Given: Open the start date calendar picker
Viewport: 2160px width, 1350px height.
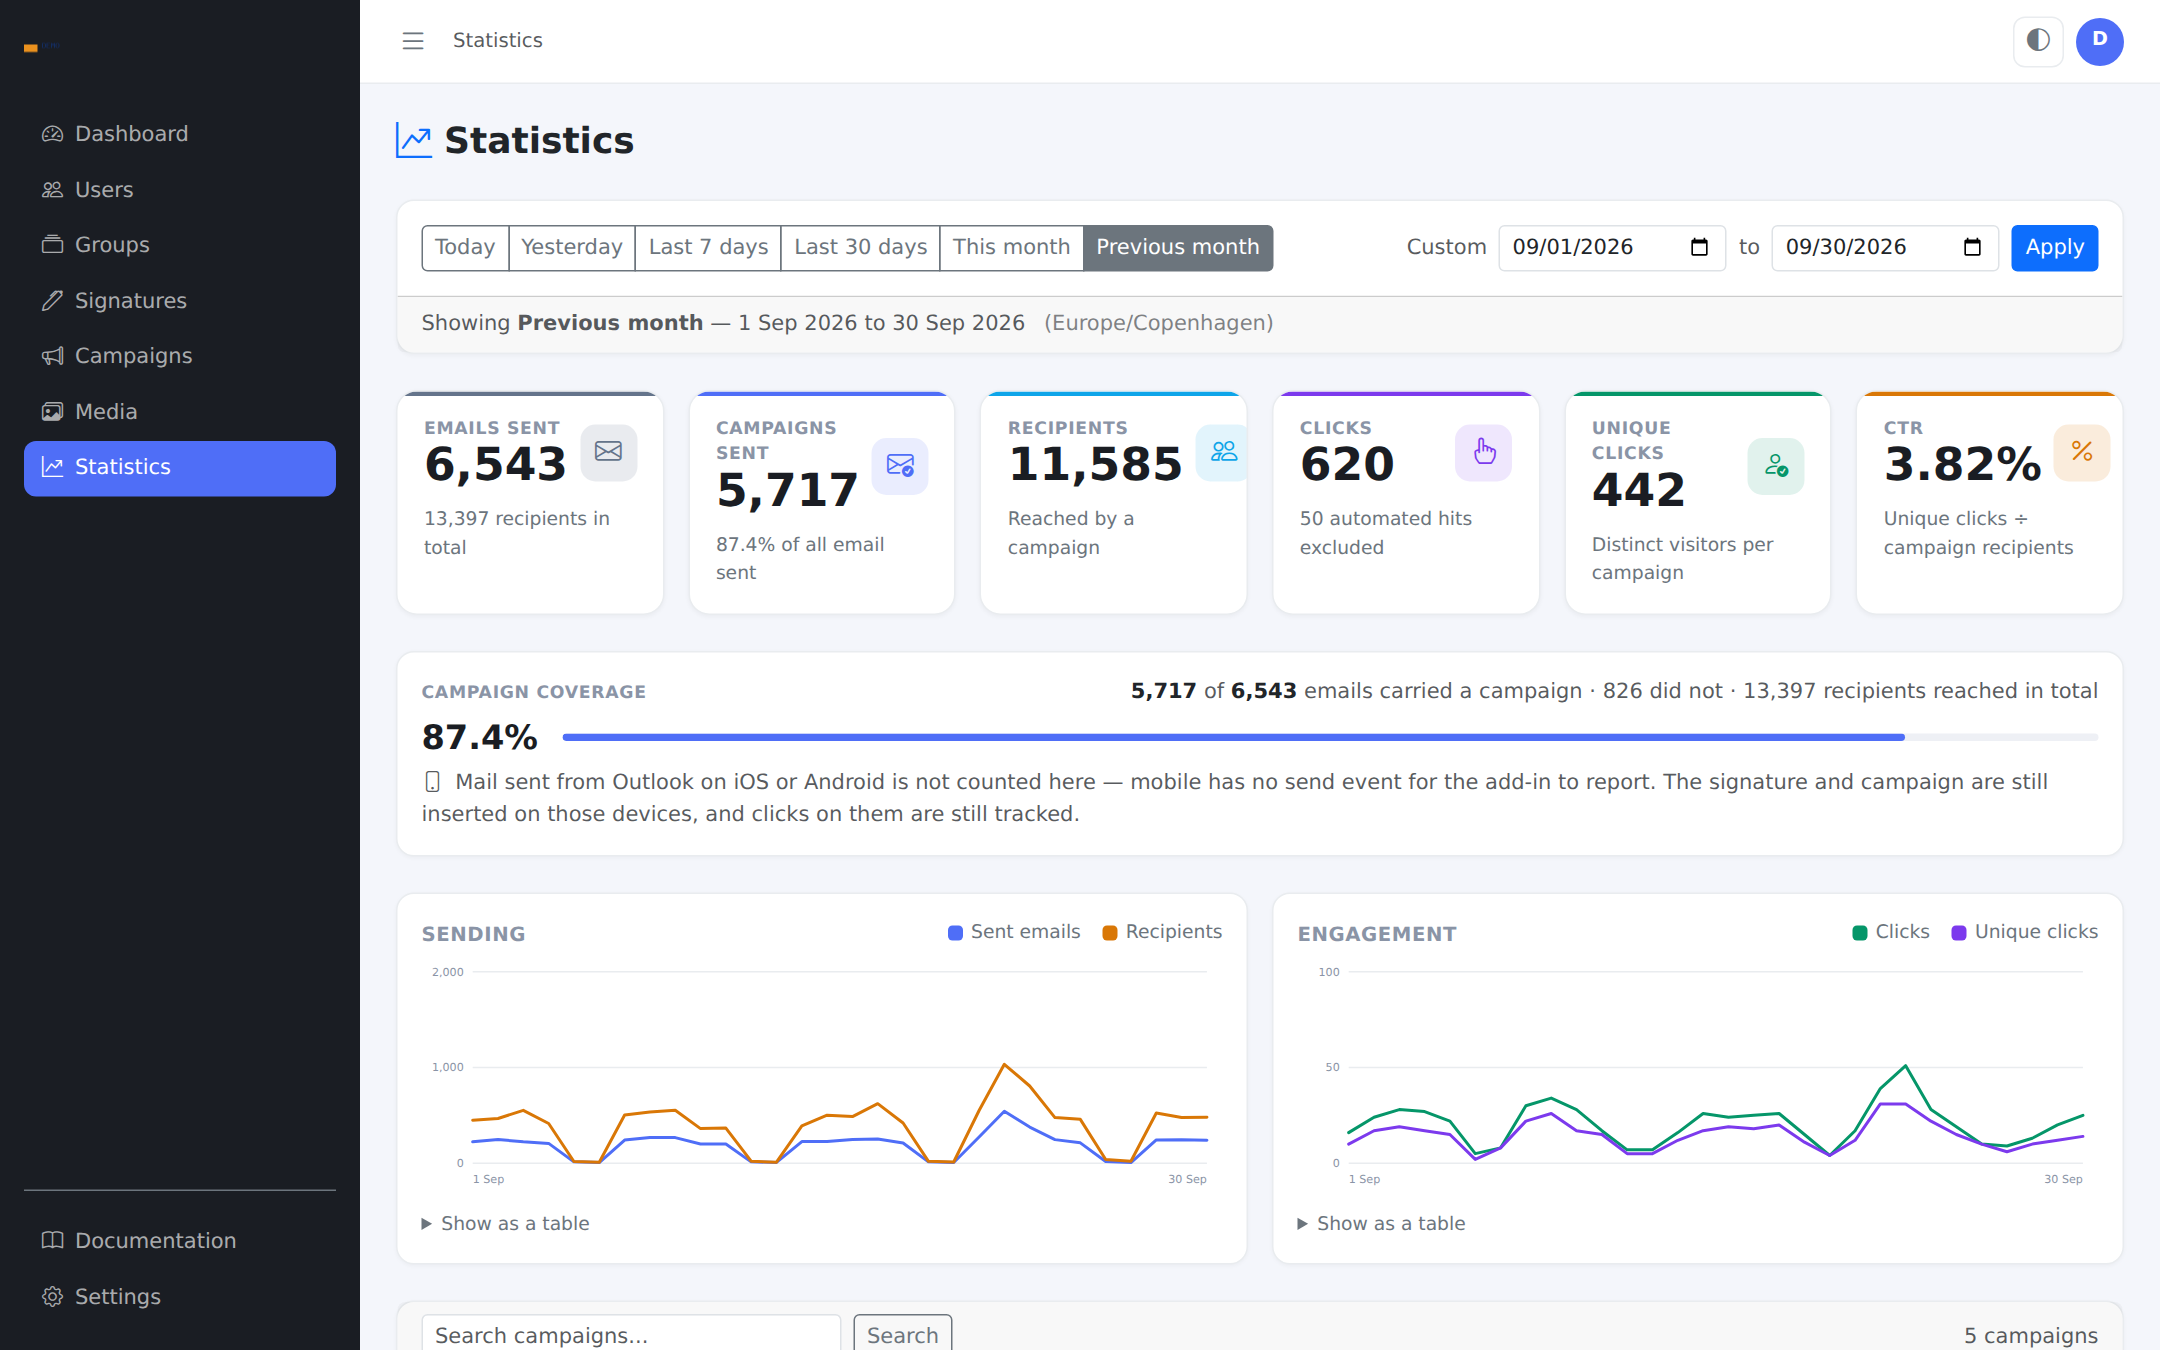Looking at the screenshot, I should click(x=1699, y=247).
